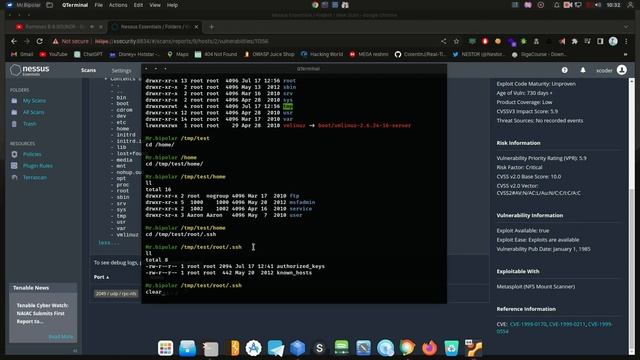Reload the page in Chrome

point(40,41)
